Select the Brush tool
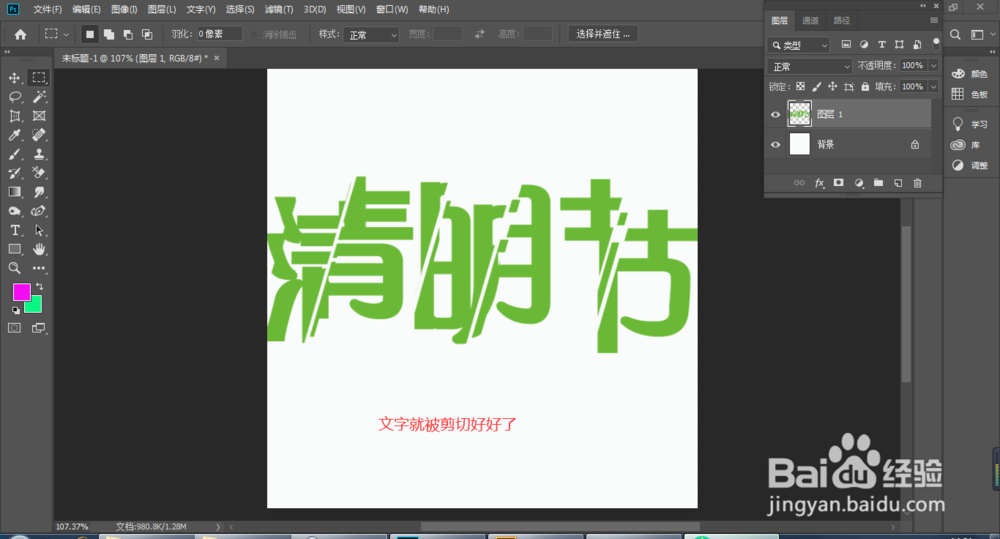This screenshot has height=539, width=1000. [14, 154]
